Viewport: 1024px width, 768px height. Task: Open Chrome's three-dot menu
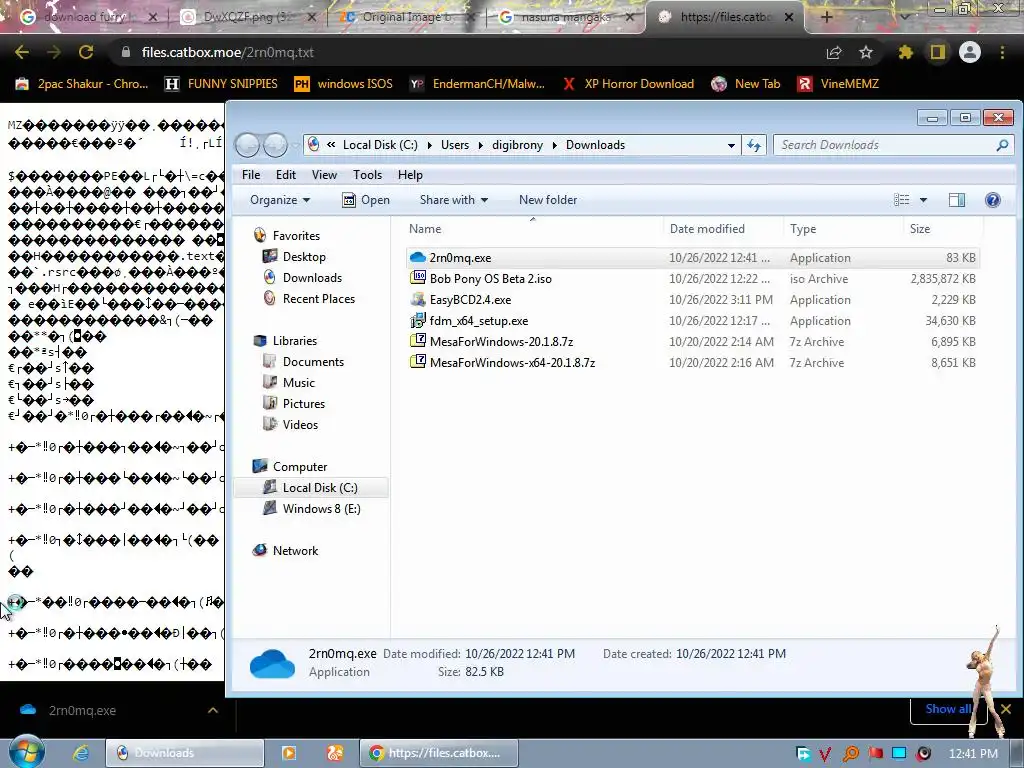1002,52
